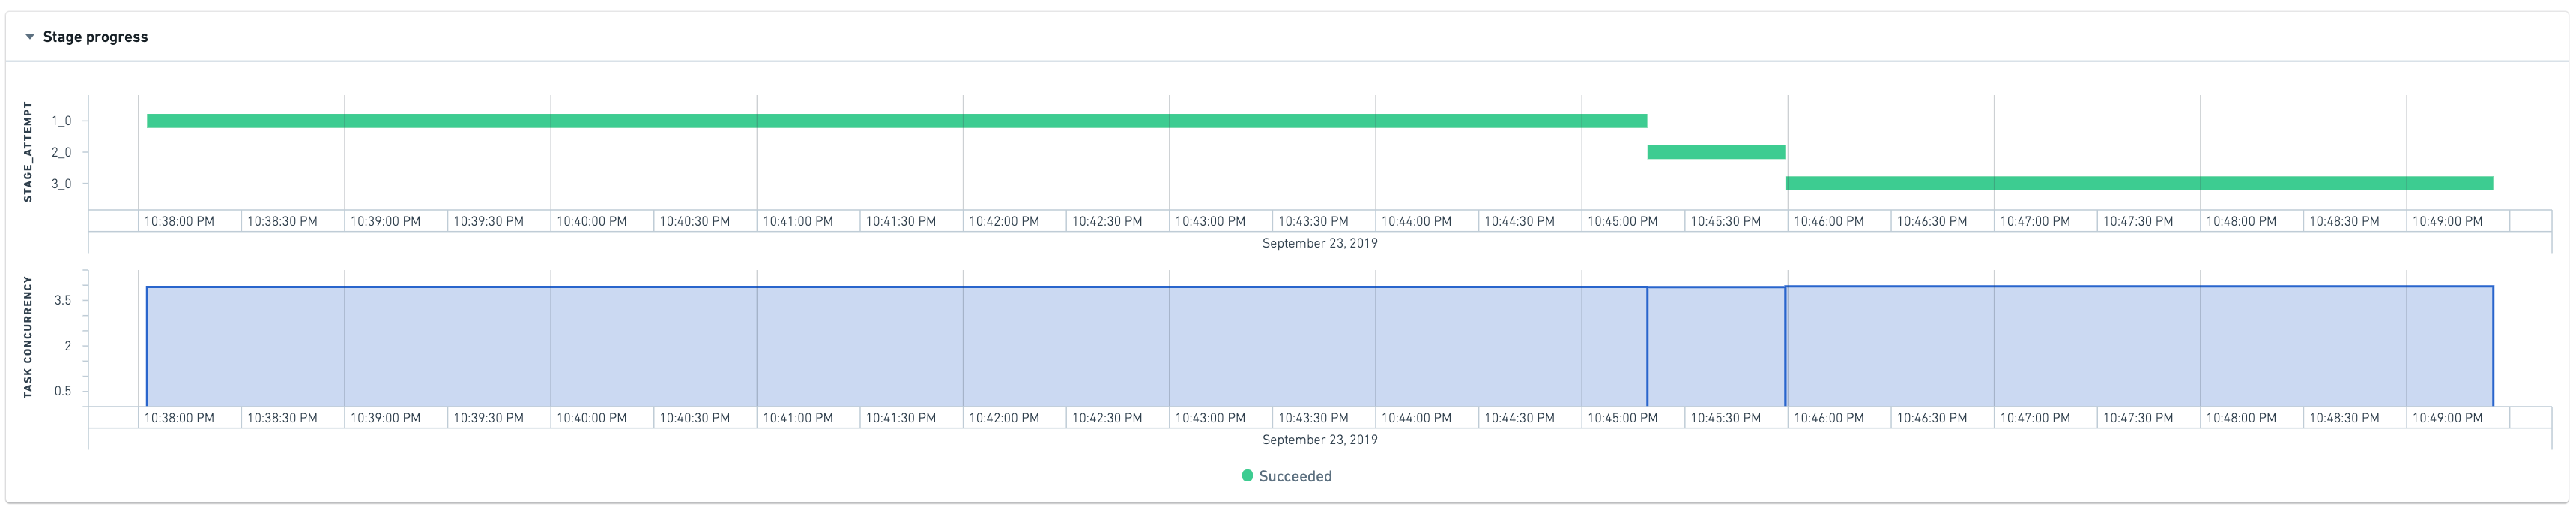Click 10:44:00 PM on the stage attempt axis
Image resolution: width=2576 pixels, height=513 pixels.
pyautogui.click(x=1416, y=221)
